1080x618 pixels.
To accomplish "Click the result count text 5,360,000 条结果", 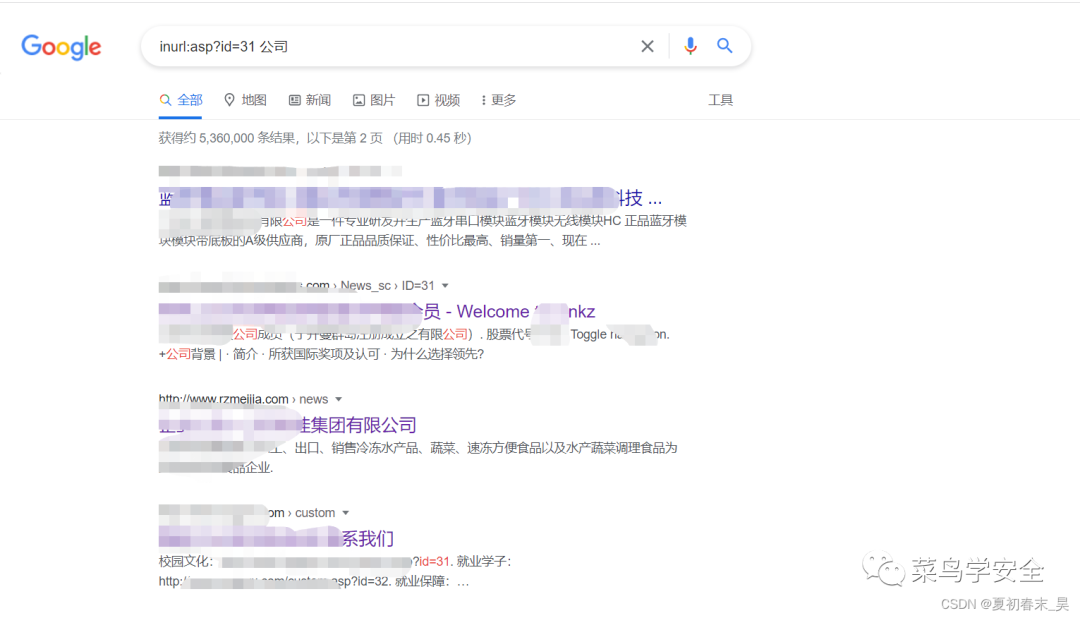I will coord(247,138).
